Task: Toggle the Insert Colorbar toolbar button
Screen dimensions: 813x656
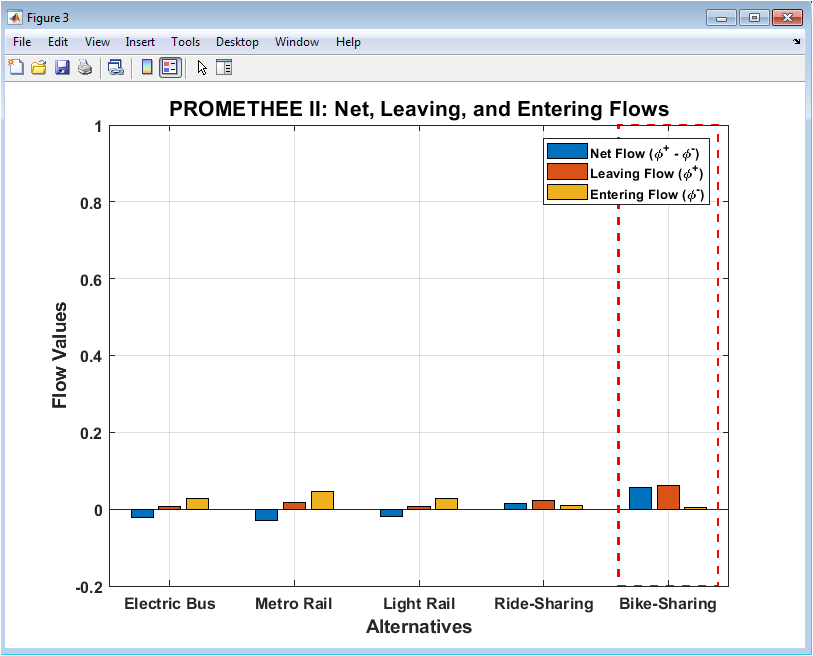Action: coord(147,67)
